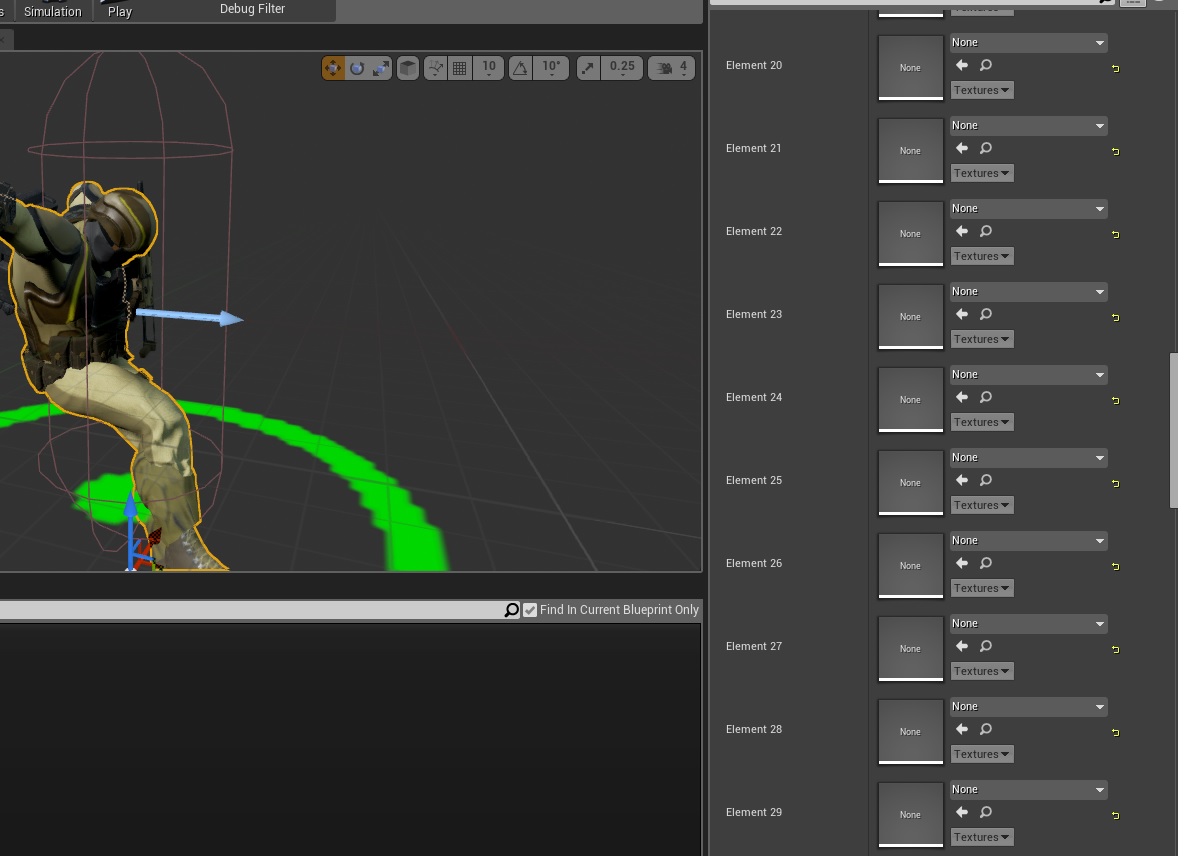This screenshot has height=856, width=1184.
Task: Browse to asset magnifier for Element 26
Action: click(x=986, y=564)
